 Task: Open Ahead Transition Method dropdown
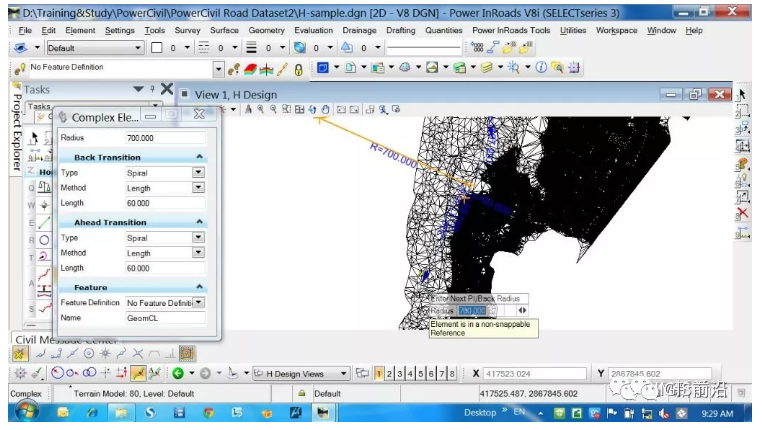[198, 253]
